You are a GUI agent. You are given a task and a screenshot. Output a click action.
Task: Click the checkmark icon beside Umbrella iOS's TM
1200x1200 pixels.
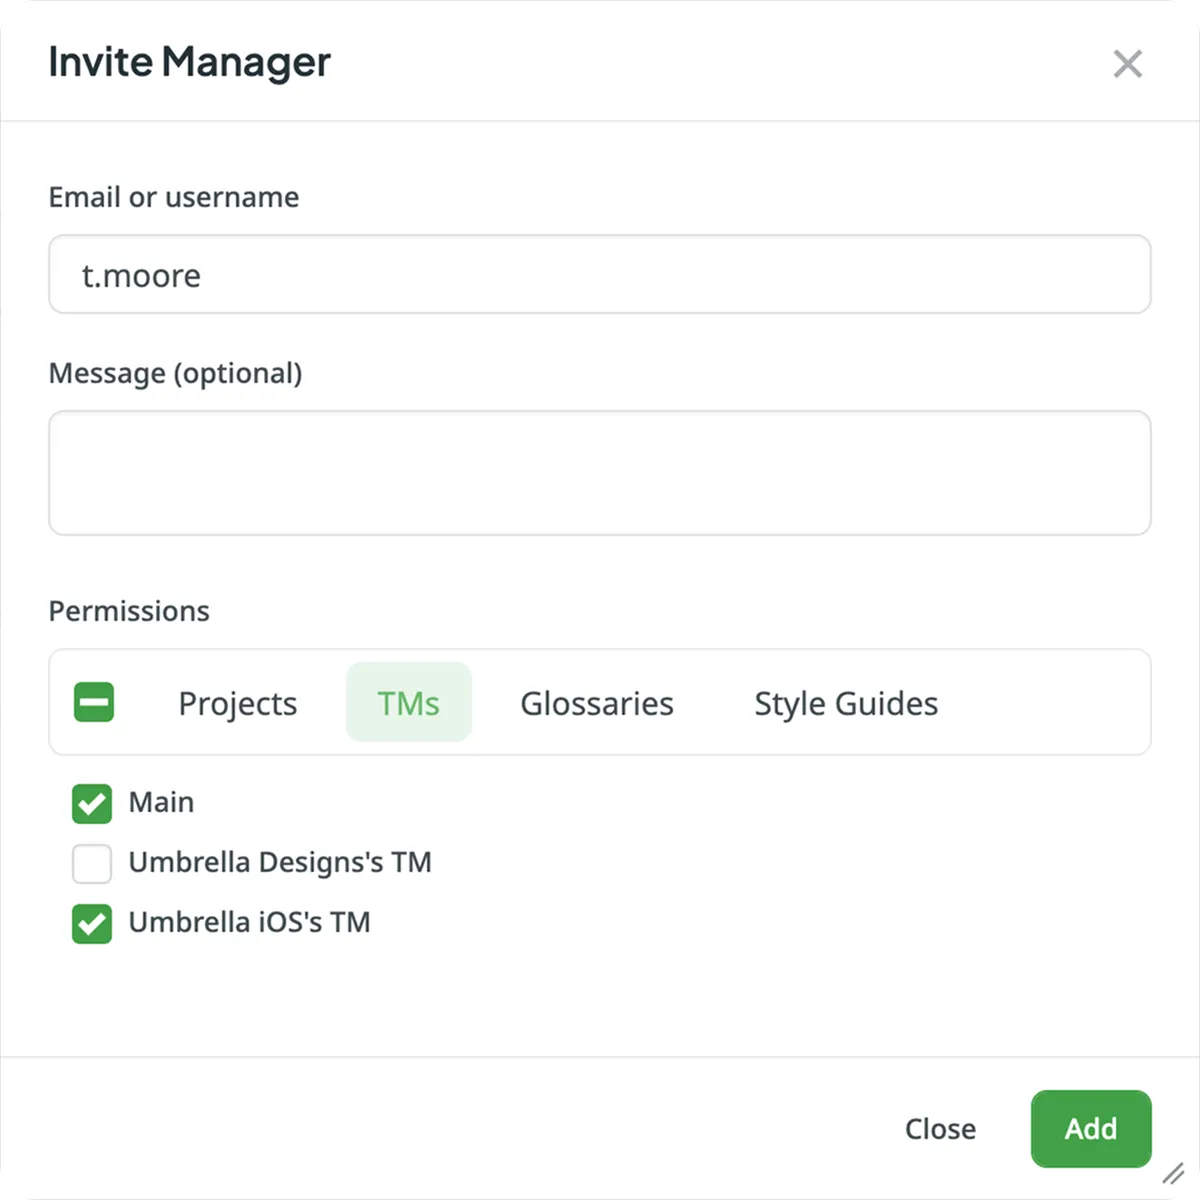click(91, 923)
